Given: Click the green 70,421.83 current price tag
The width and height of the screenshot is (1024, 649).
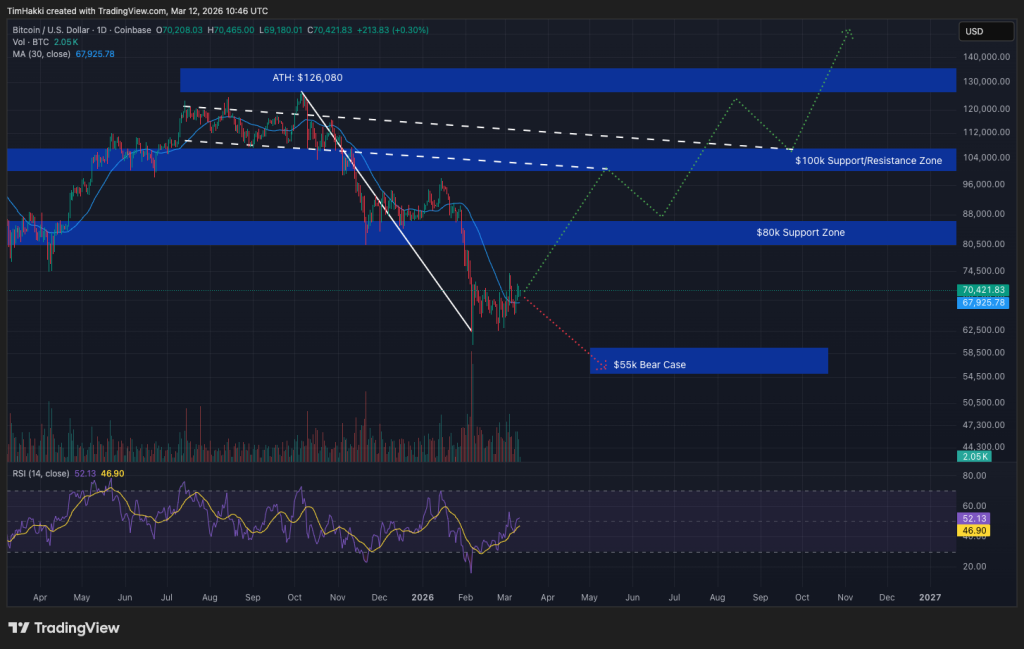Looking at the screenshot, I should (x=981, y=290).
